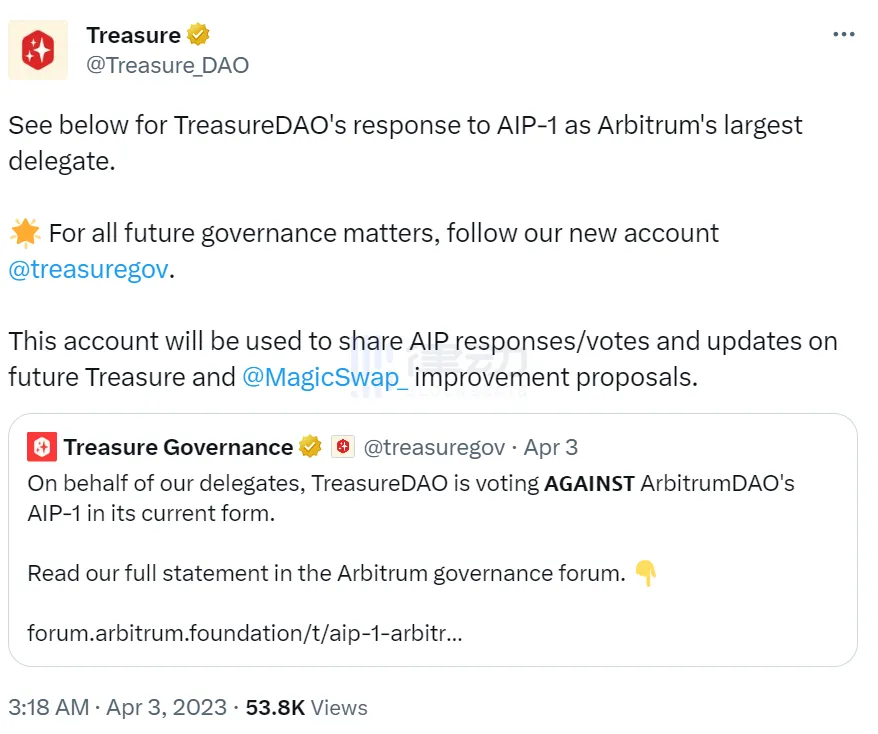Open the tweet's more options menu
This screenshot has height=734, width=878.
[x=844, y=34]
